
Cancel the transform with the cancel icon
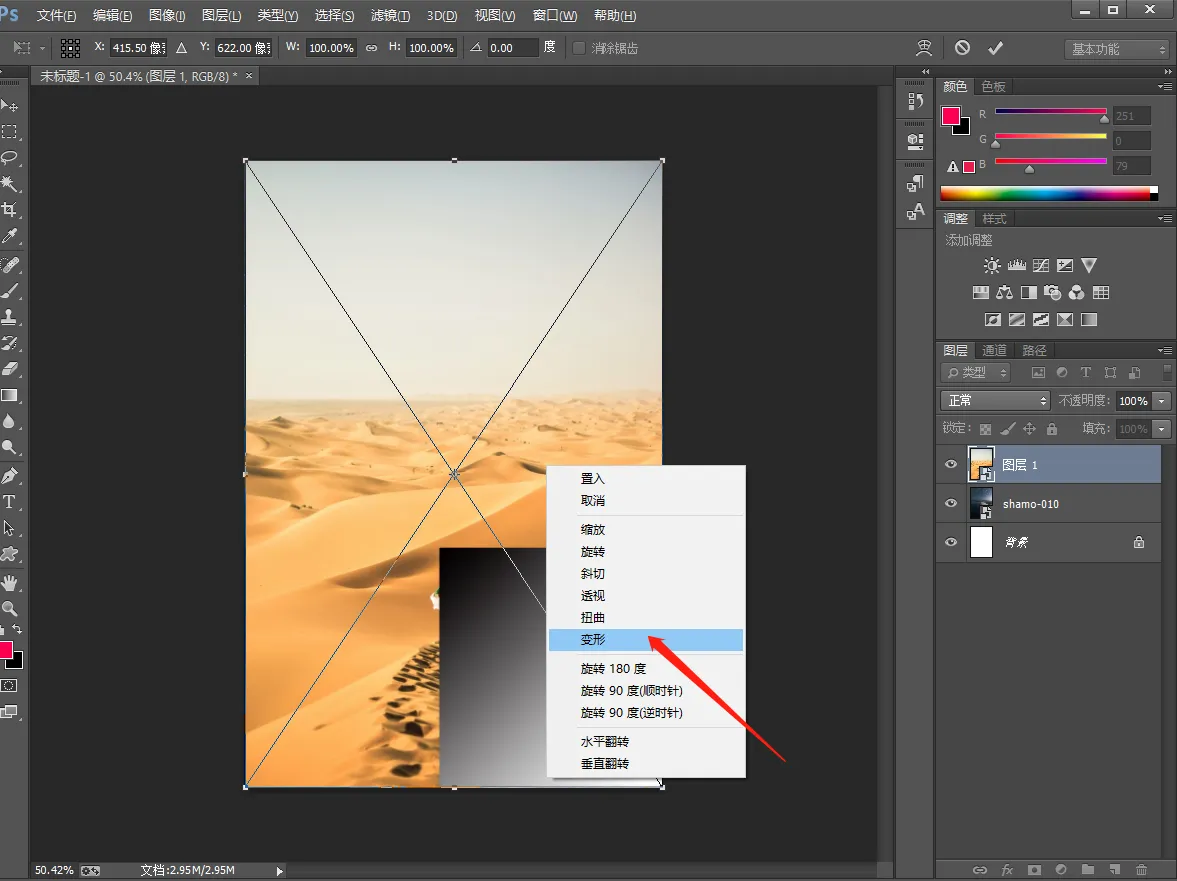(962, 48)
